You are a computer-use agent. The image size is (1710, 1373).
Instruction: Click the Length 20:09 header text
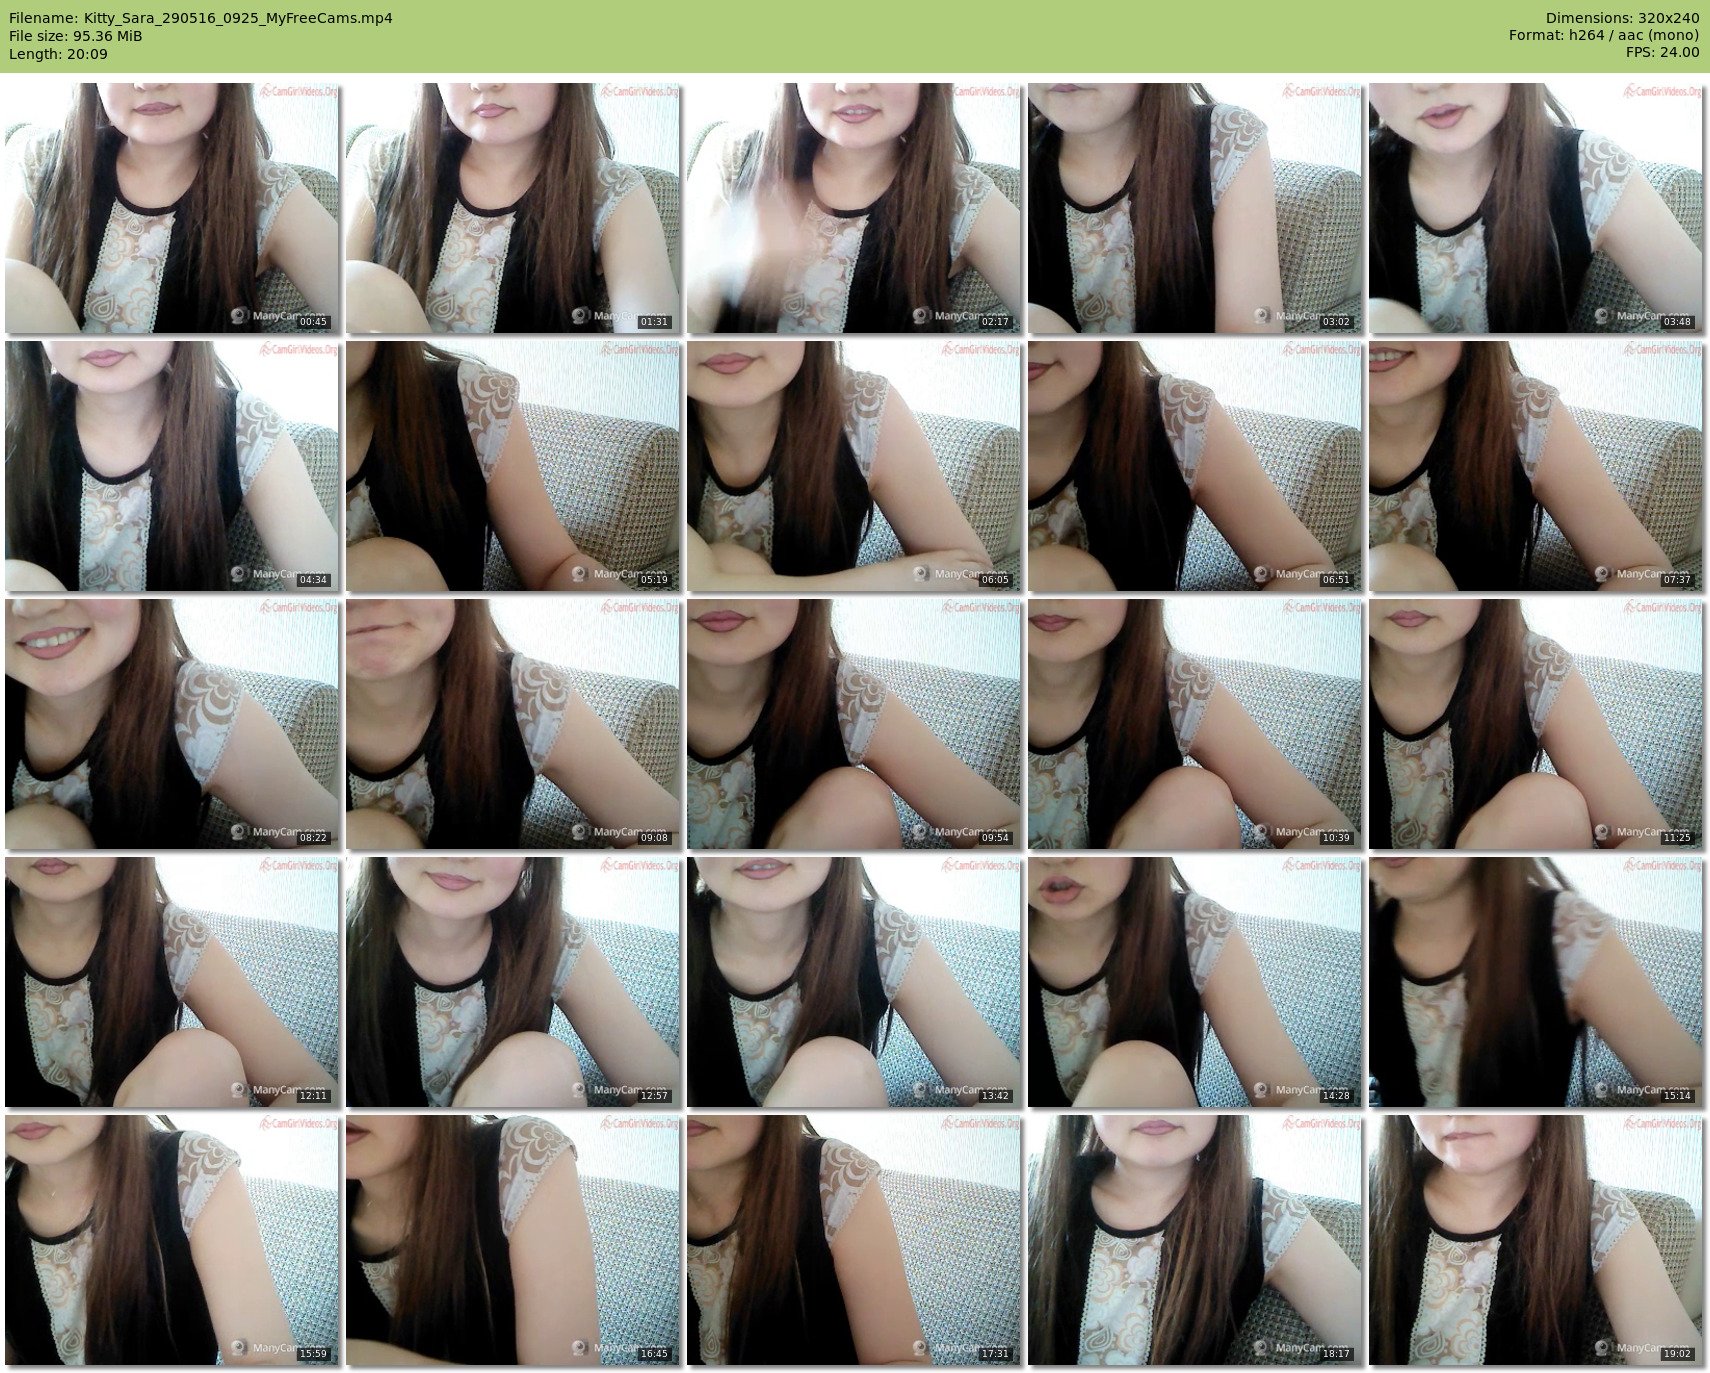coord(58,54)
